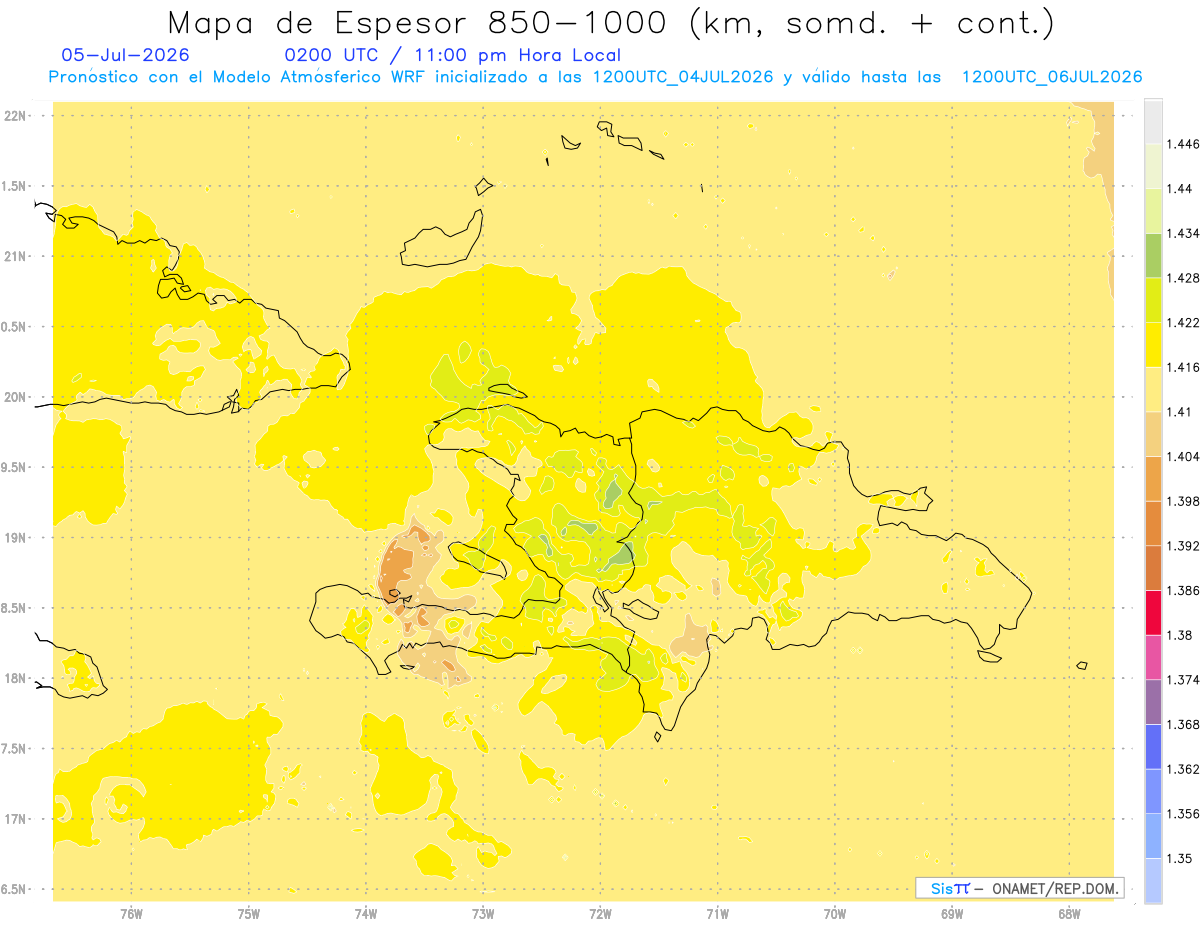The height and width of the screenshot is (927, 1200).
Task: Click the longitude label 70W
Action: coord(835,913)
